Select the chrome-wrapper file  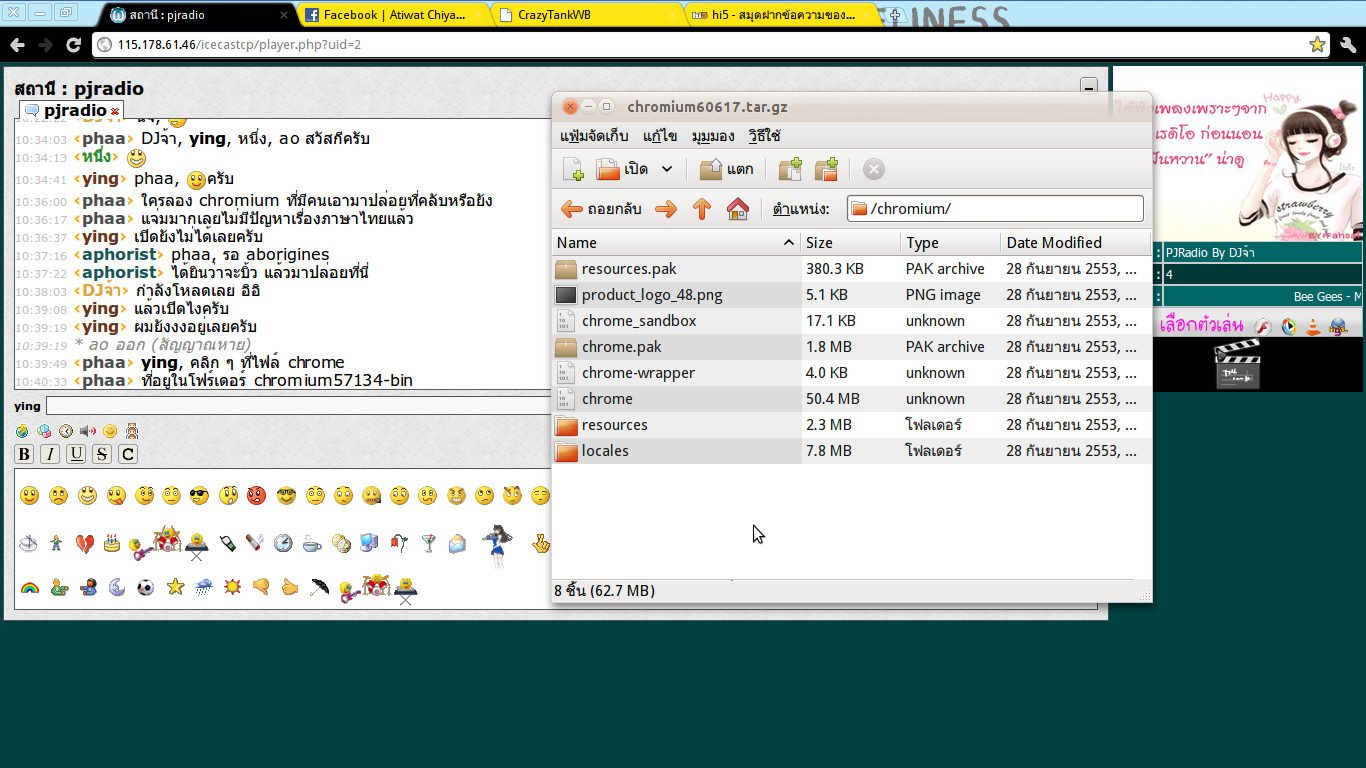pos(852,373)
